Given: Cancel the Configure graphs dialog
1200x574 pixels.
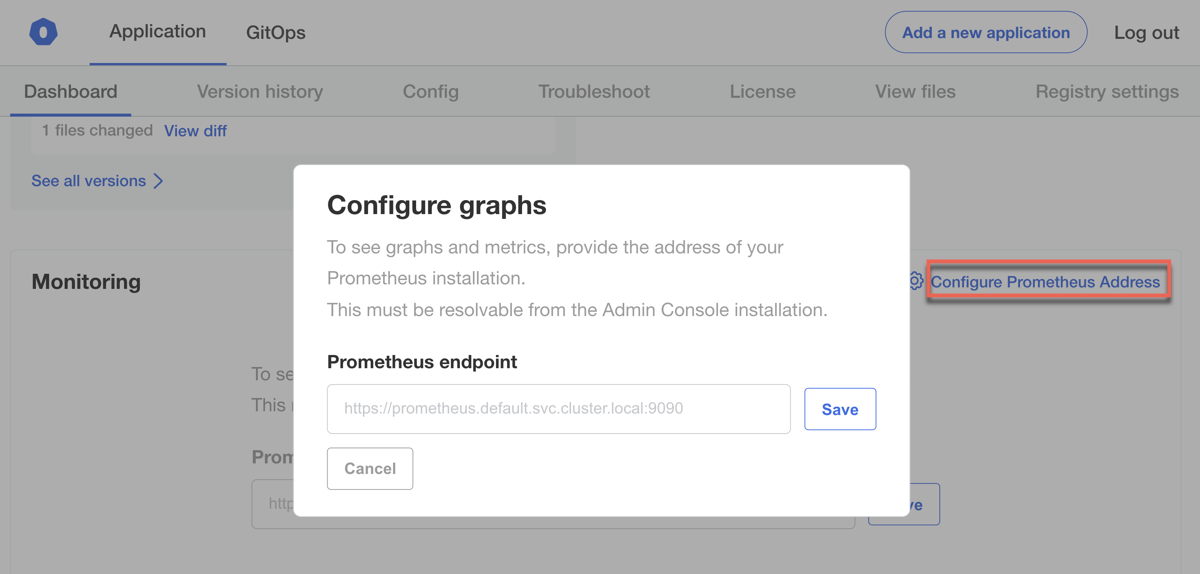Looking at the screenshot, I should pos(370,469).
